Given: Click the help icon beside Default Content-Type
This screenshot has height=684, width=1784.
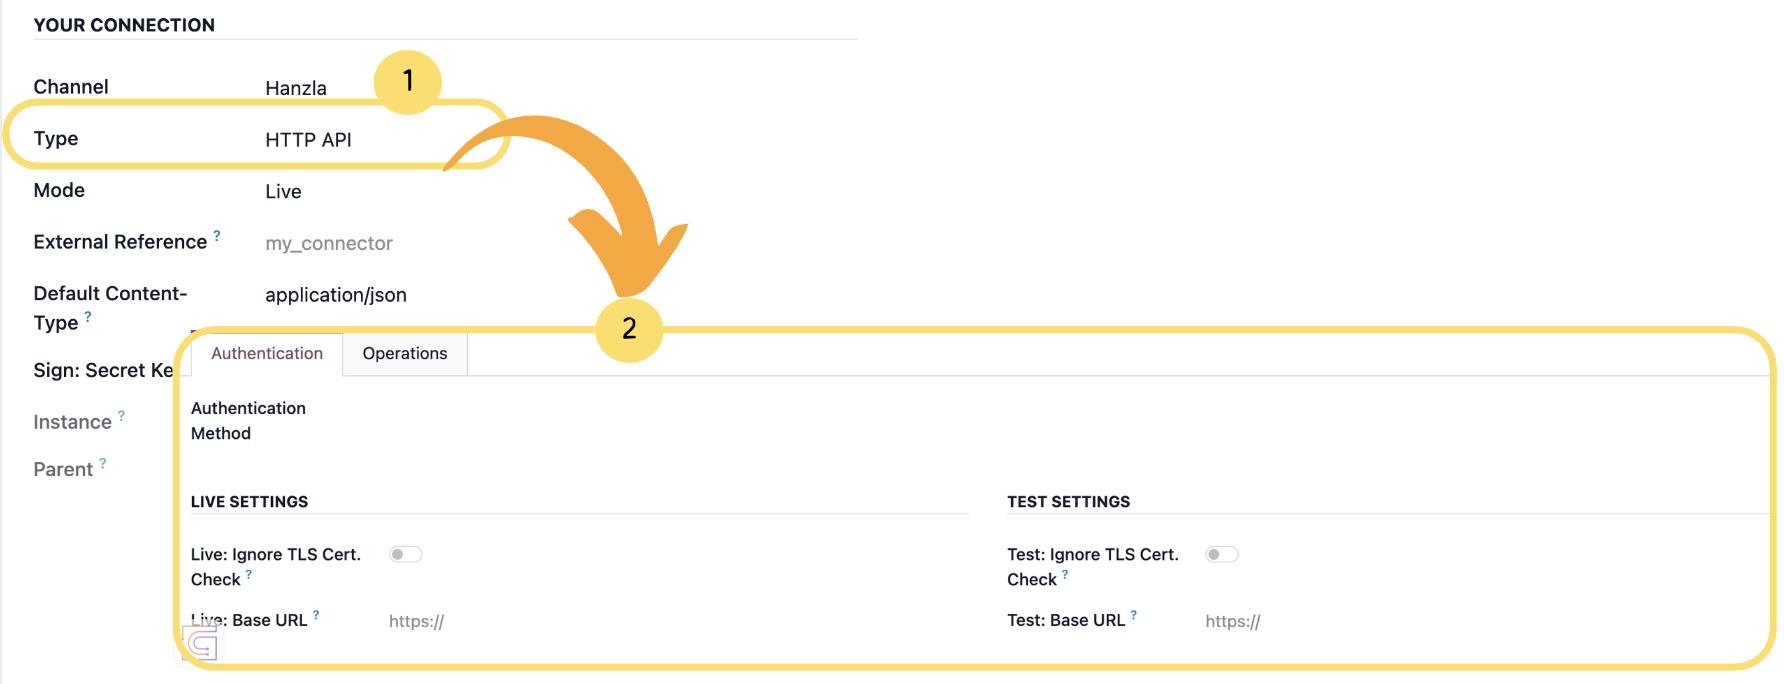Looking at the screenshot, I should 88,316.
